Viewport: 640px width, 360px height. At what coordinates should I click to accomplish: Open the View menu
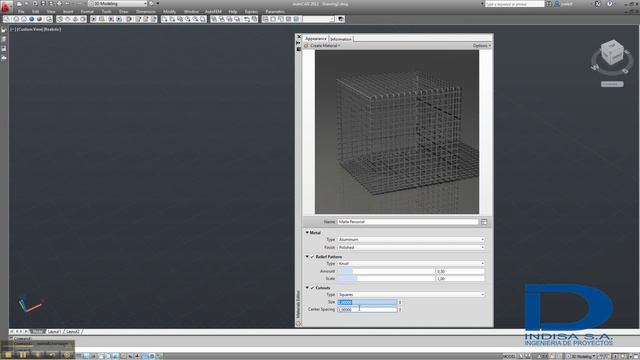(x=51, y=12)
